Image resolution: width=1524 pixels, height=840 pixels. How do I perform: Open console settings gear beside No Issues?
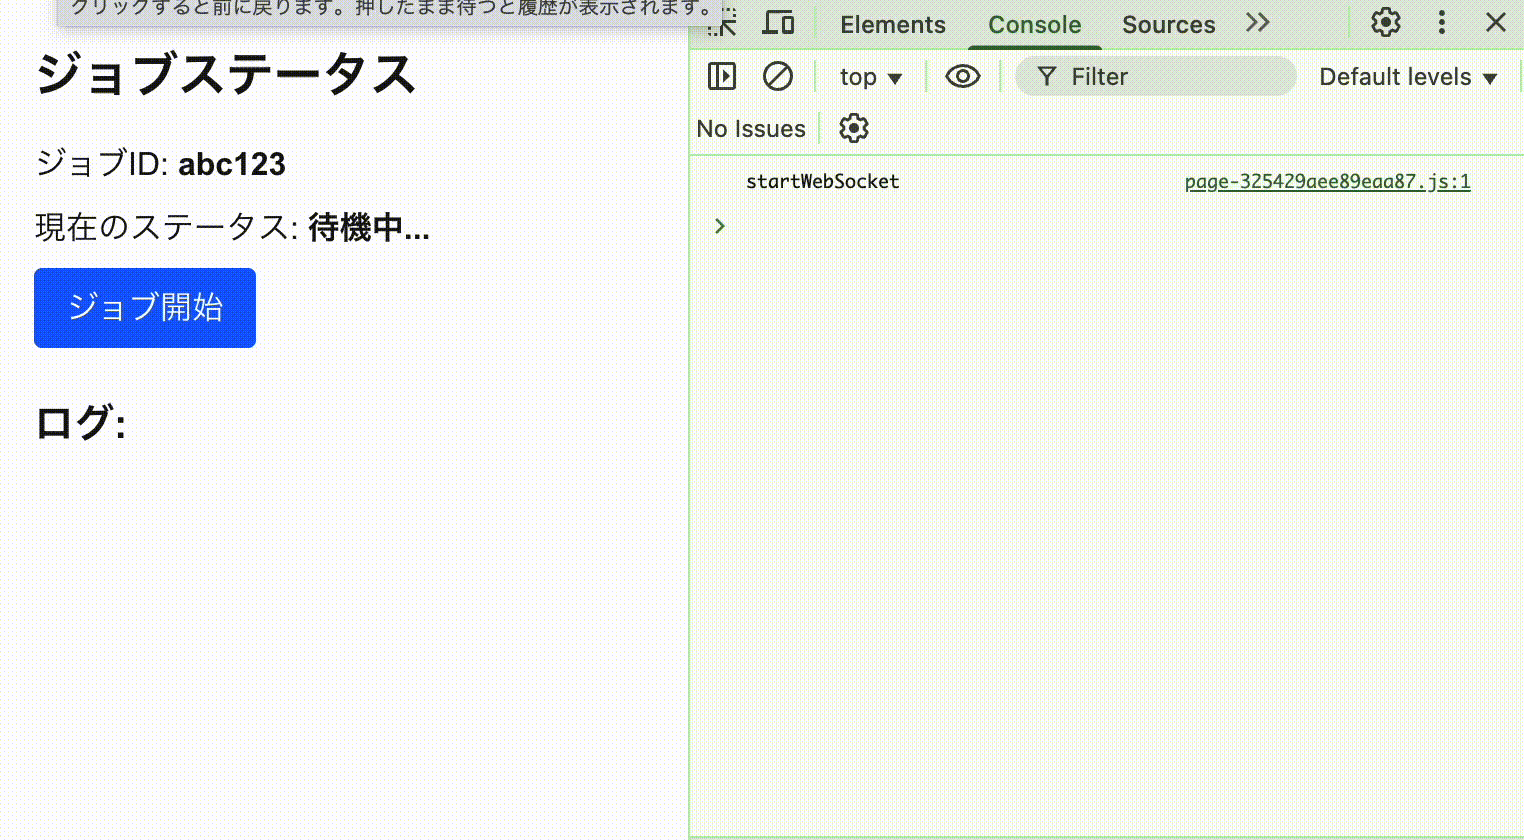point(853,129)
